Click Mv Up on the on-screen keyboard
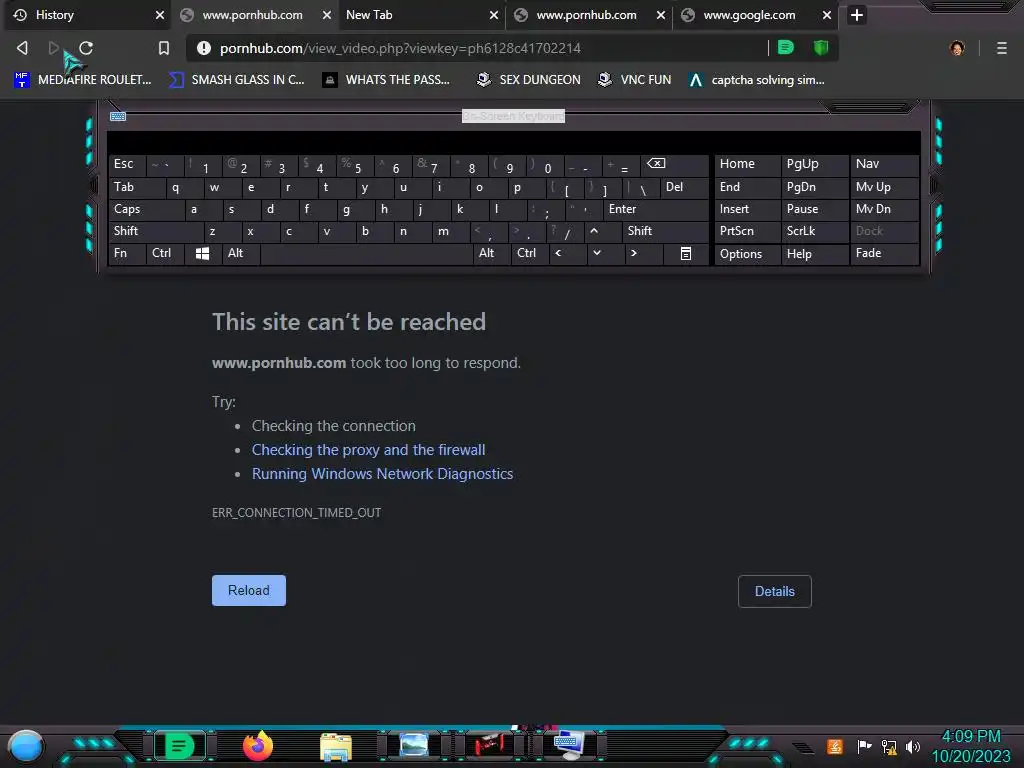 [884, 187]
